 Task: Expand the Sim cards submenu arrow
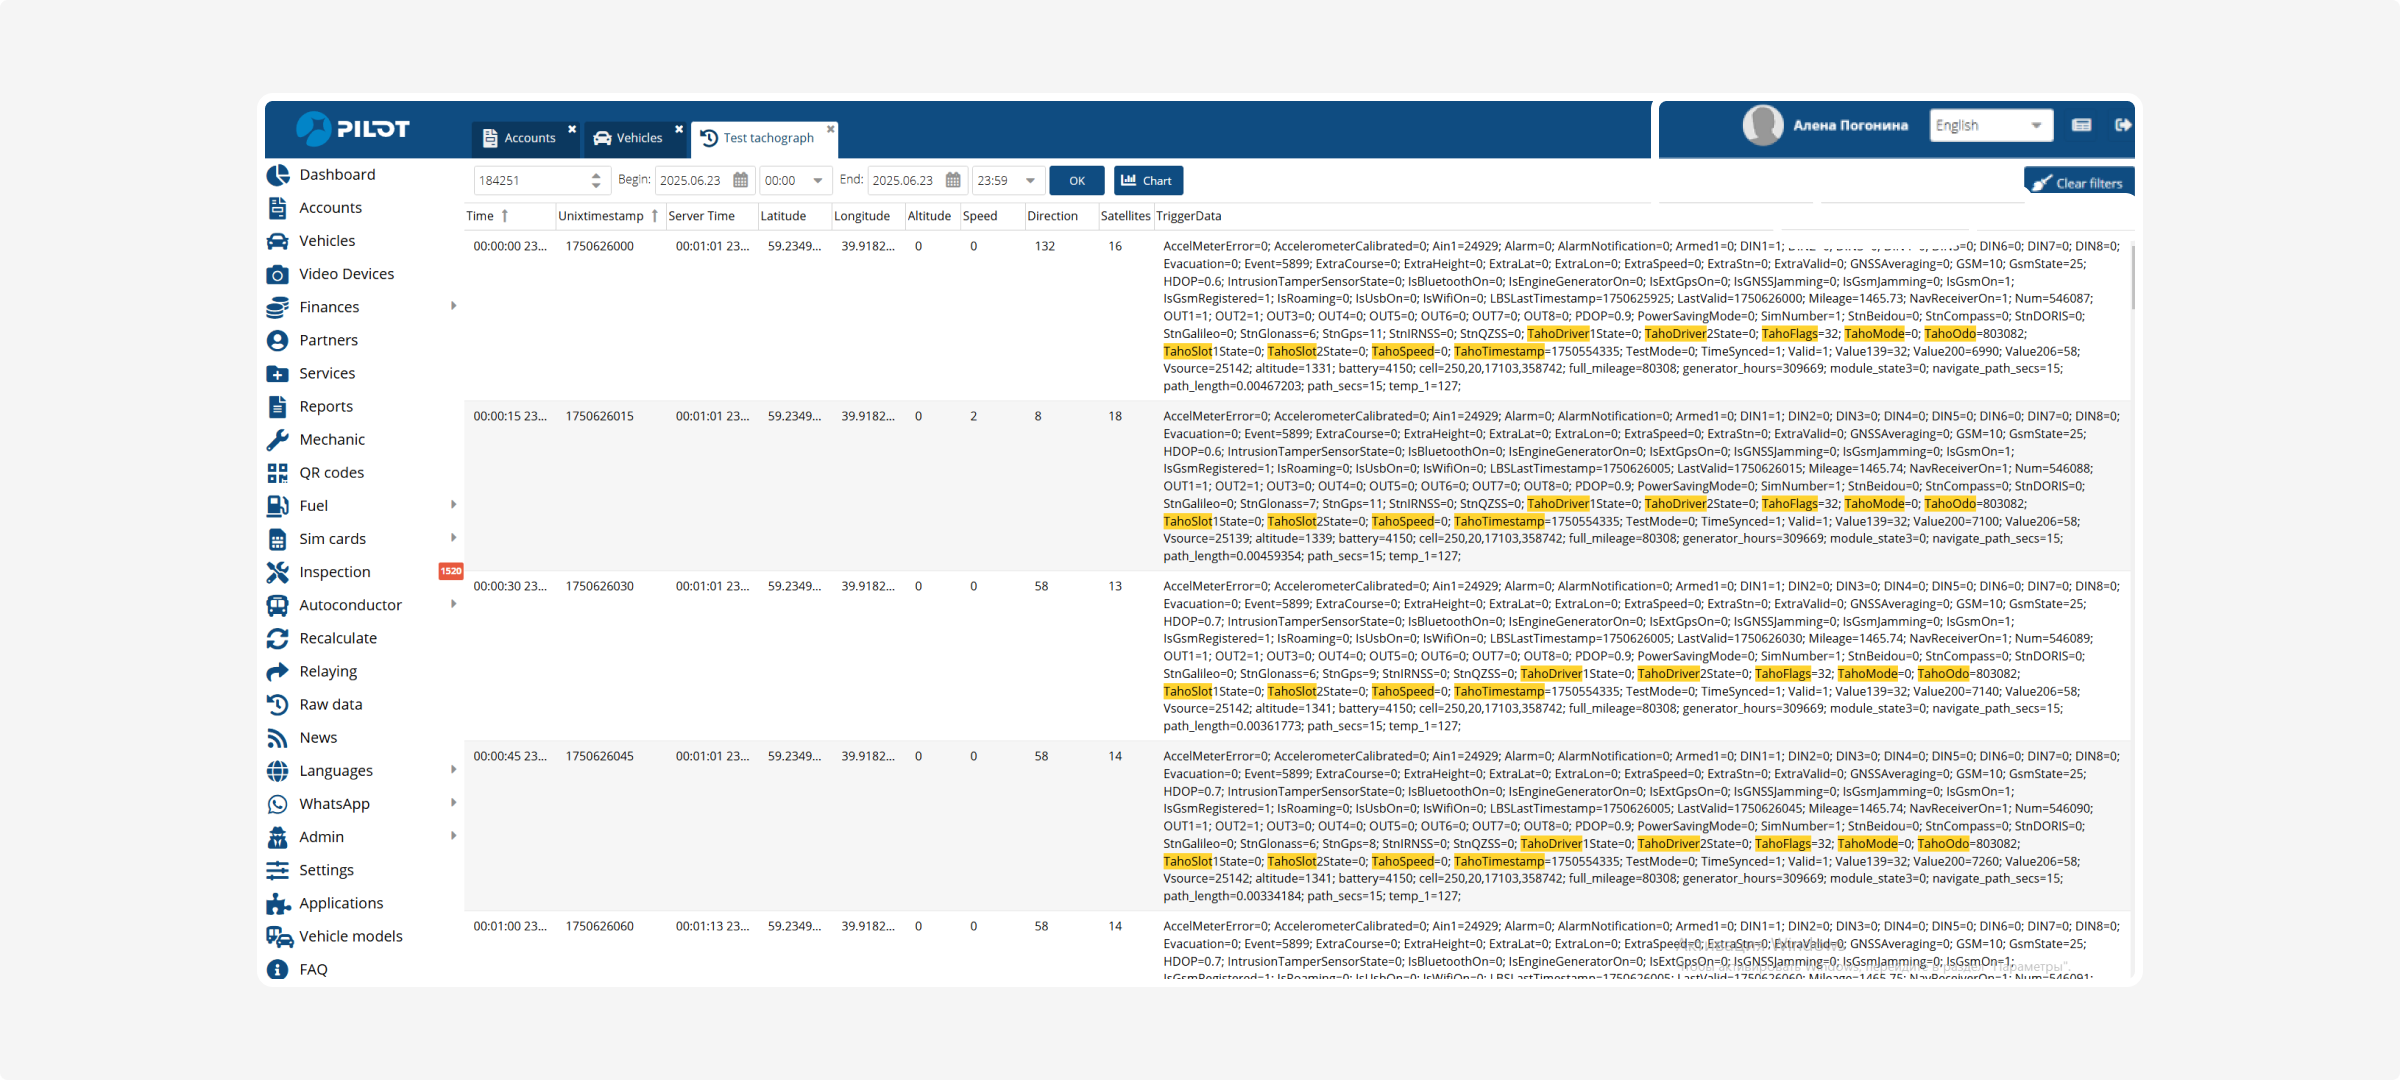[x=454, y=538]
